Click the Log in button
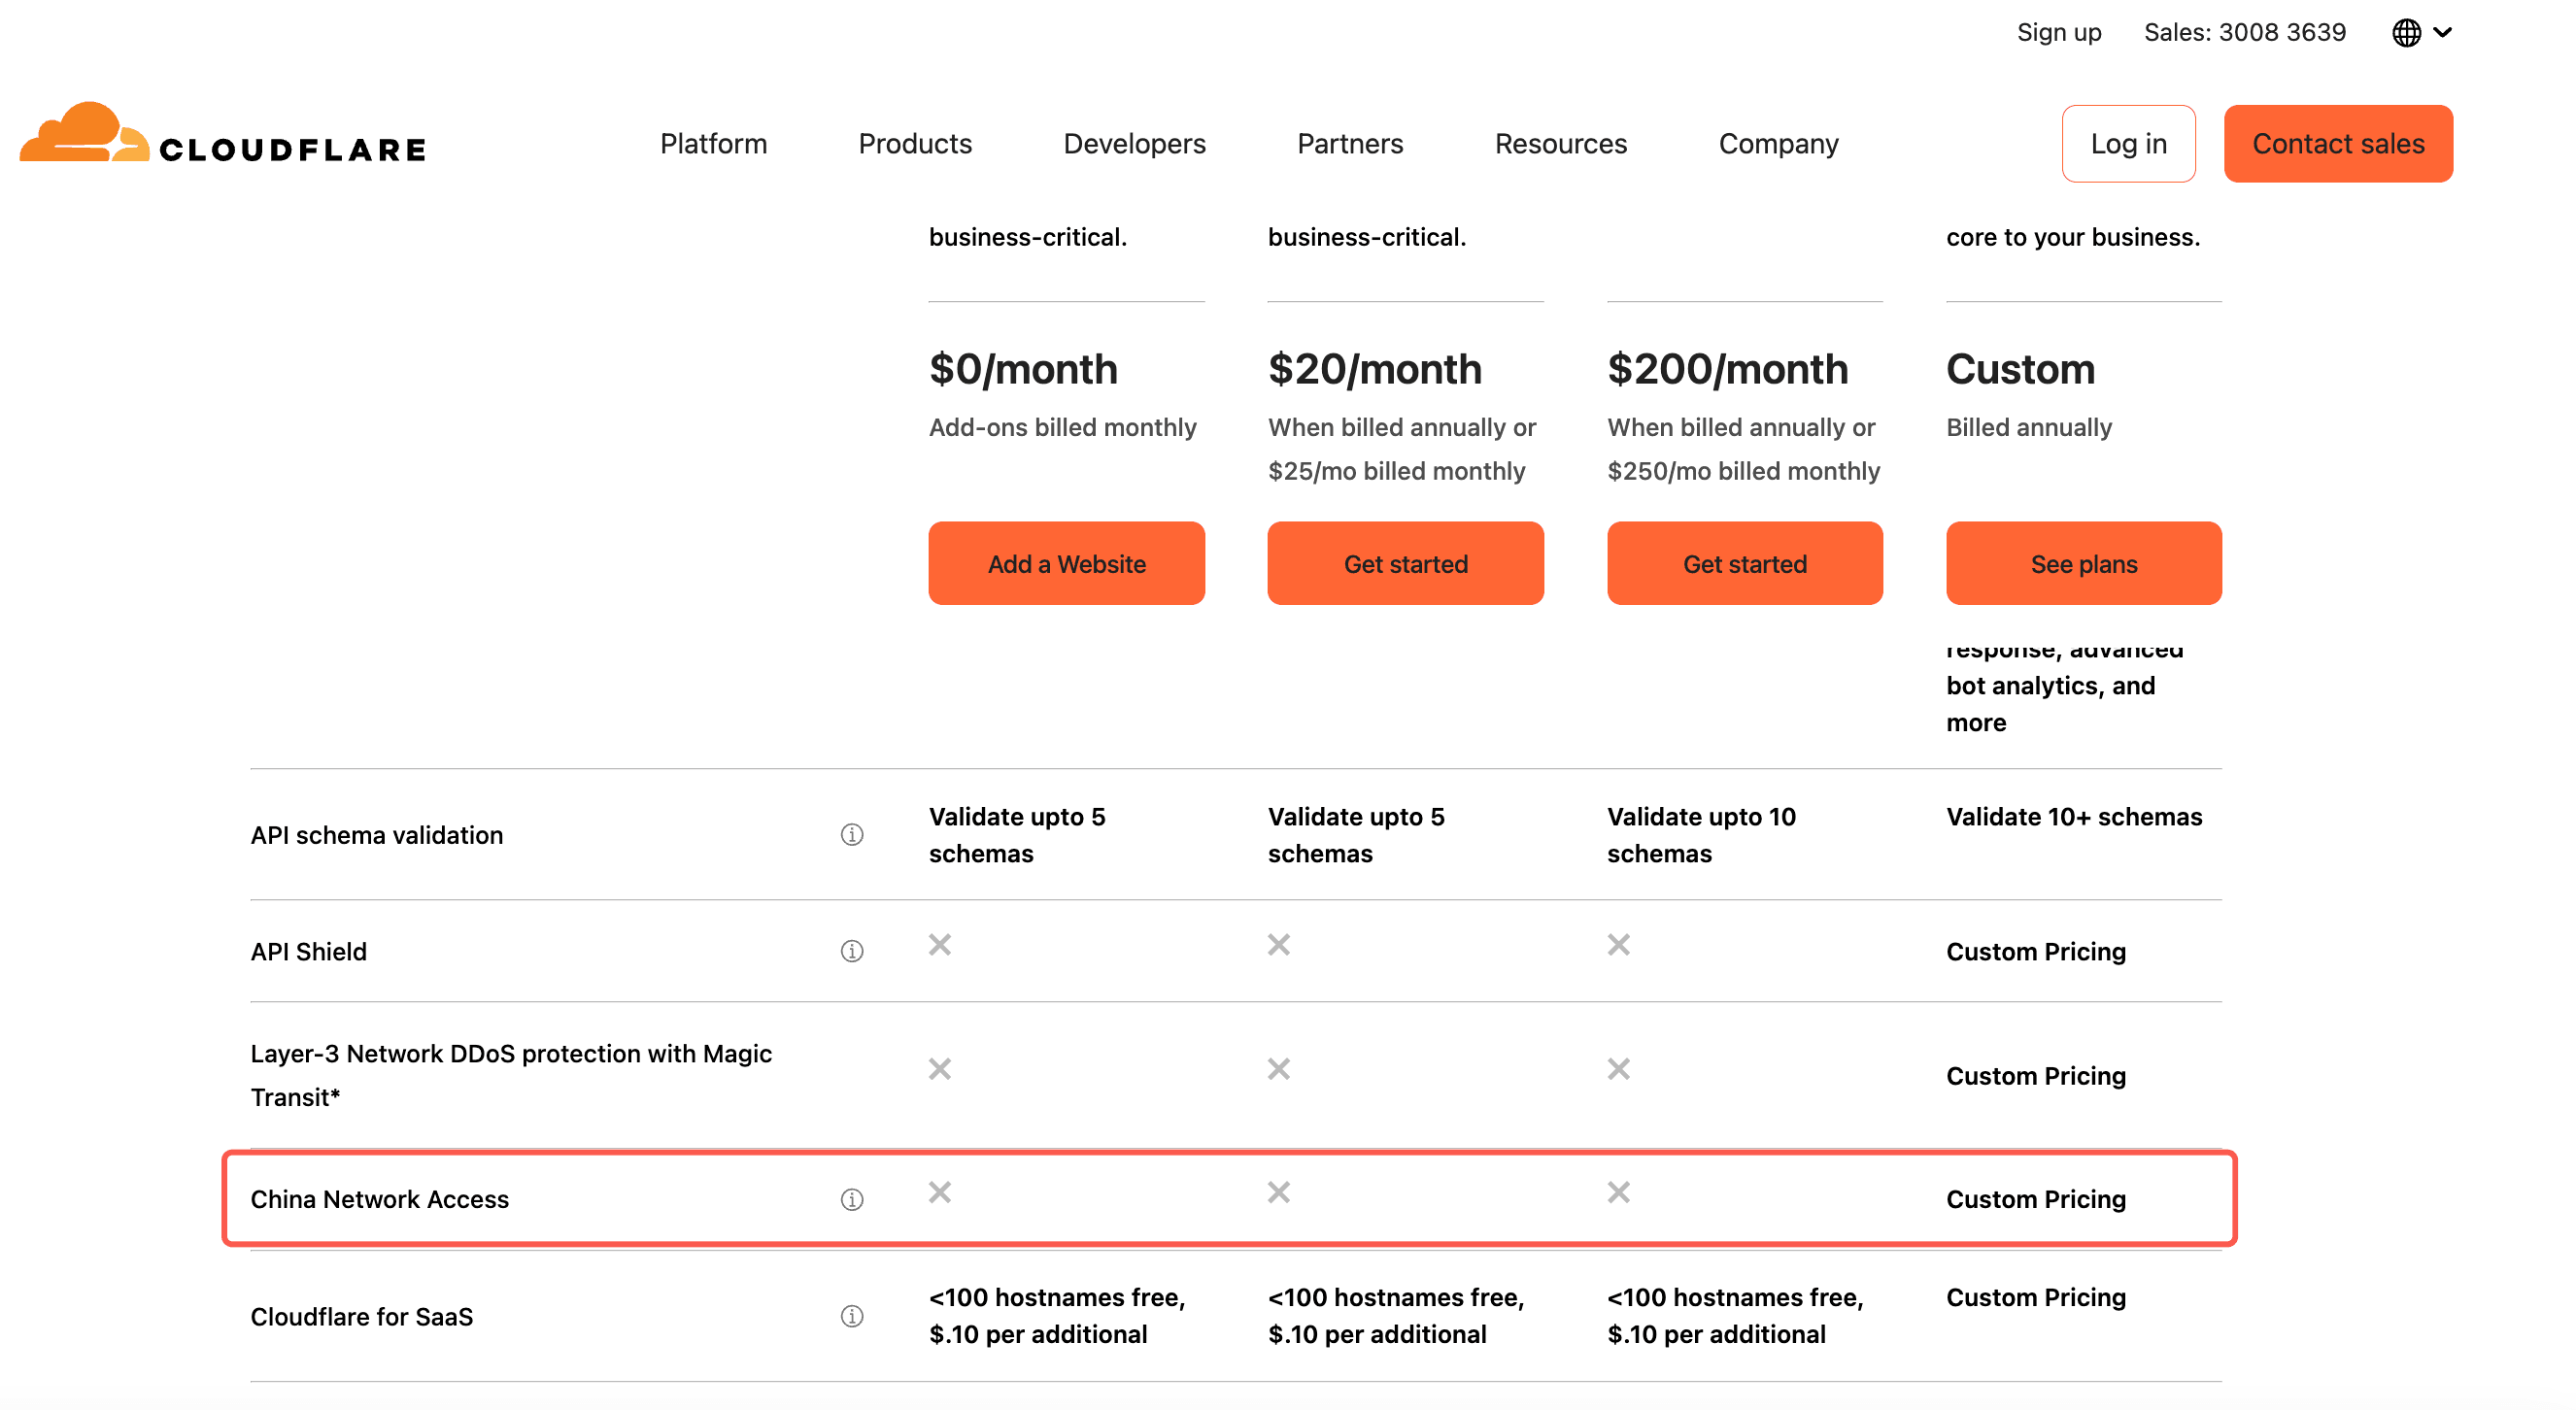2576x1410 pixels. point(2128,144)
